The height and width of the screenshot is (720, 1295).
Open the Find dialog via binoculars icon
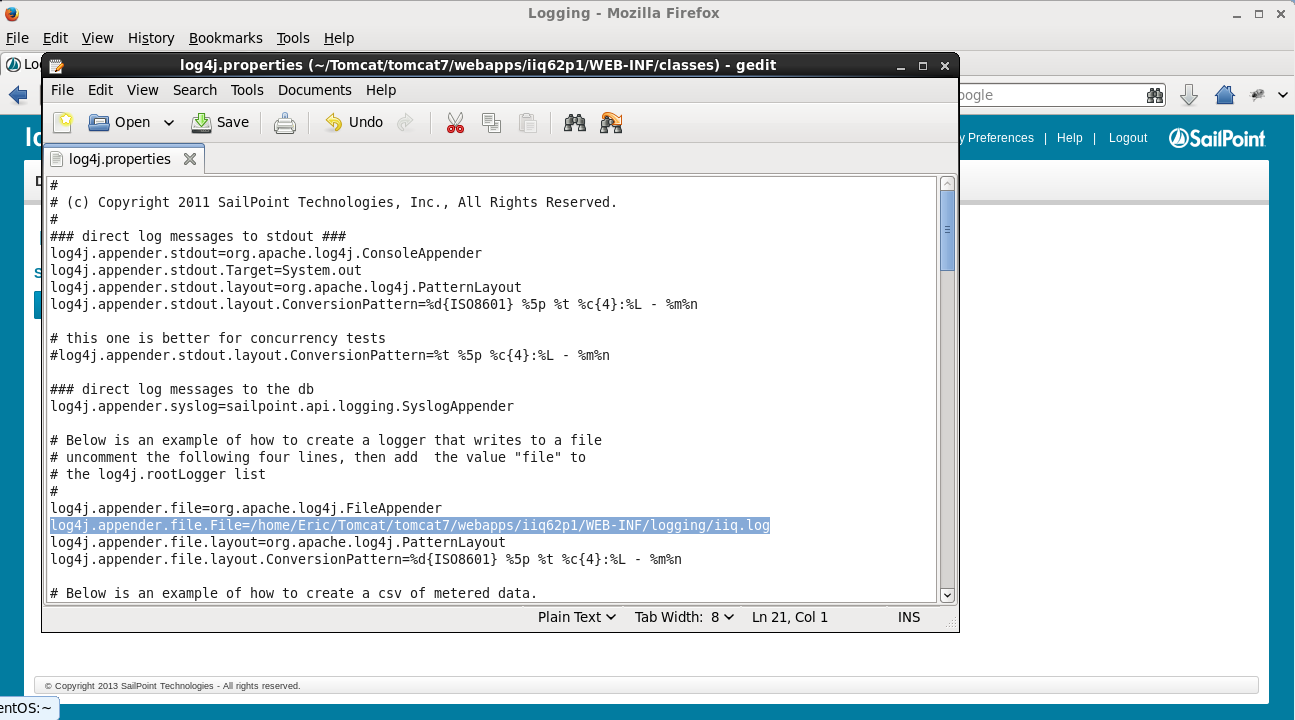coord(575,122)
